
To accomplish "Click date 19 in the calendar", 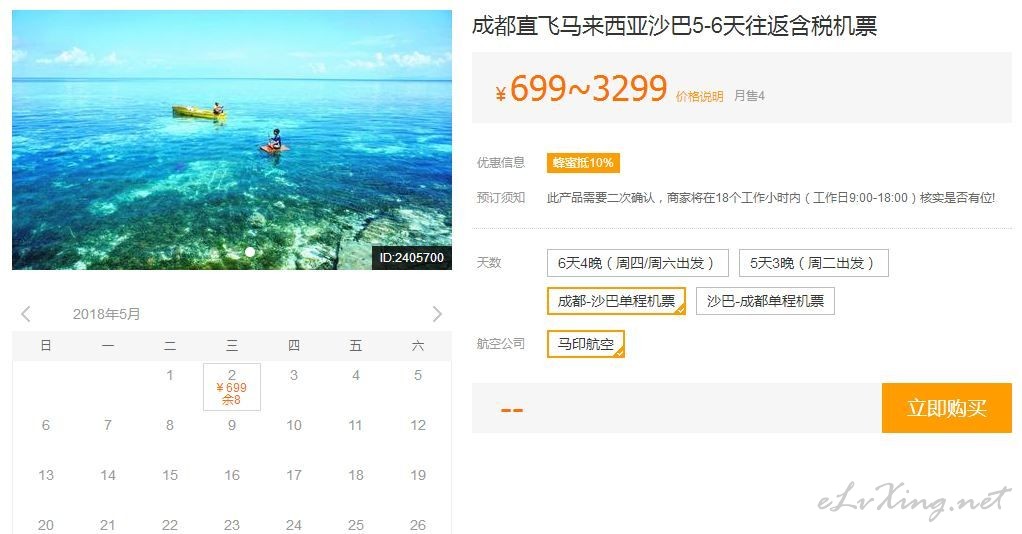I will [418, 475].
